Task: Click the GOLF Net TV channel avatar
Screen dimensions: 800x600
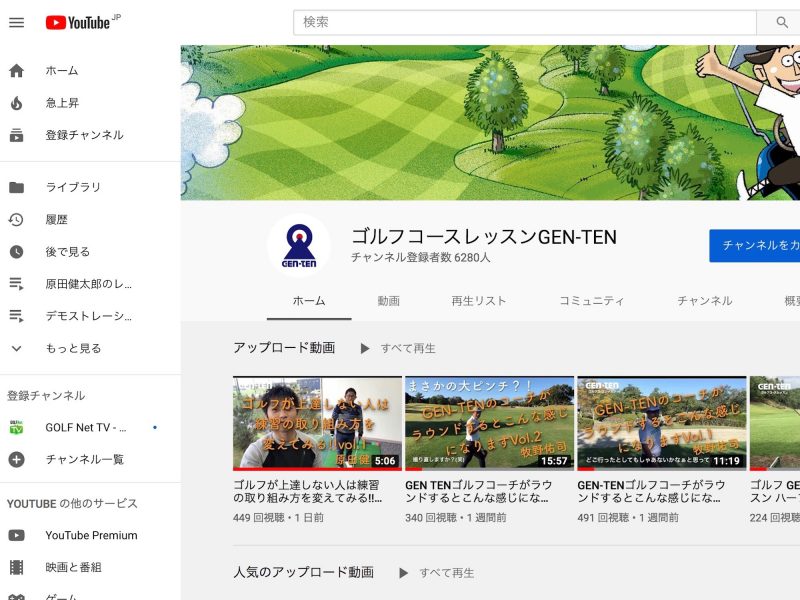Action: tap(16, 427)
